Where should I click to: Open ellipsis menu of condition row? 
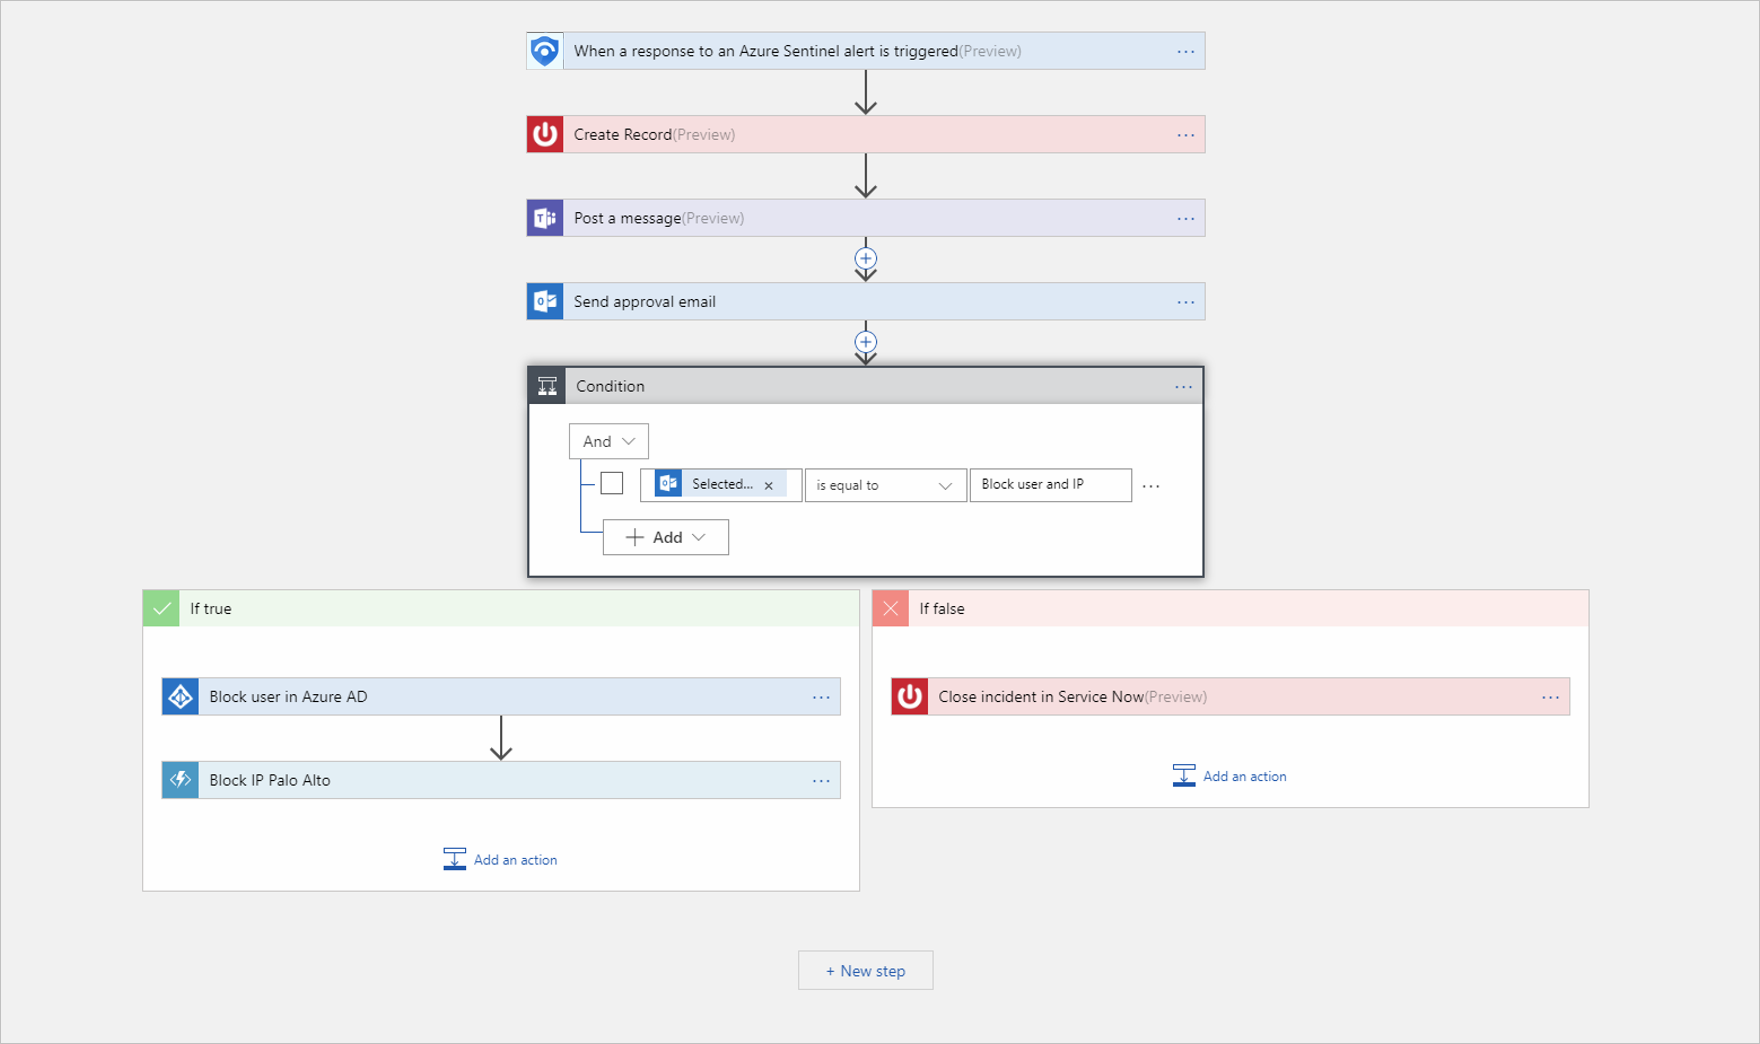(1151, 486)
